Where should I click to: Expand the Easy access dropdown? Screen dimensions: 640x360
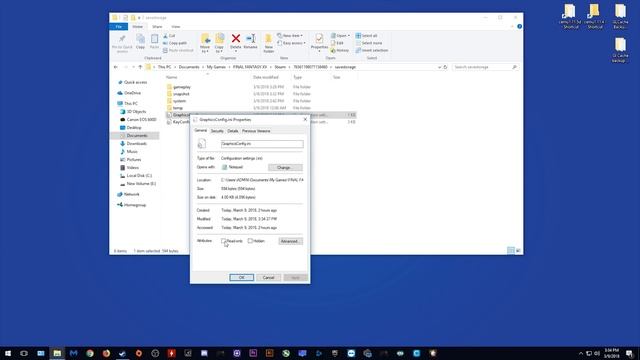(291, 43)
